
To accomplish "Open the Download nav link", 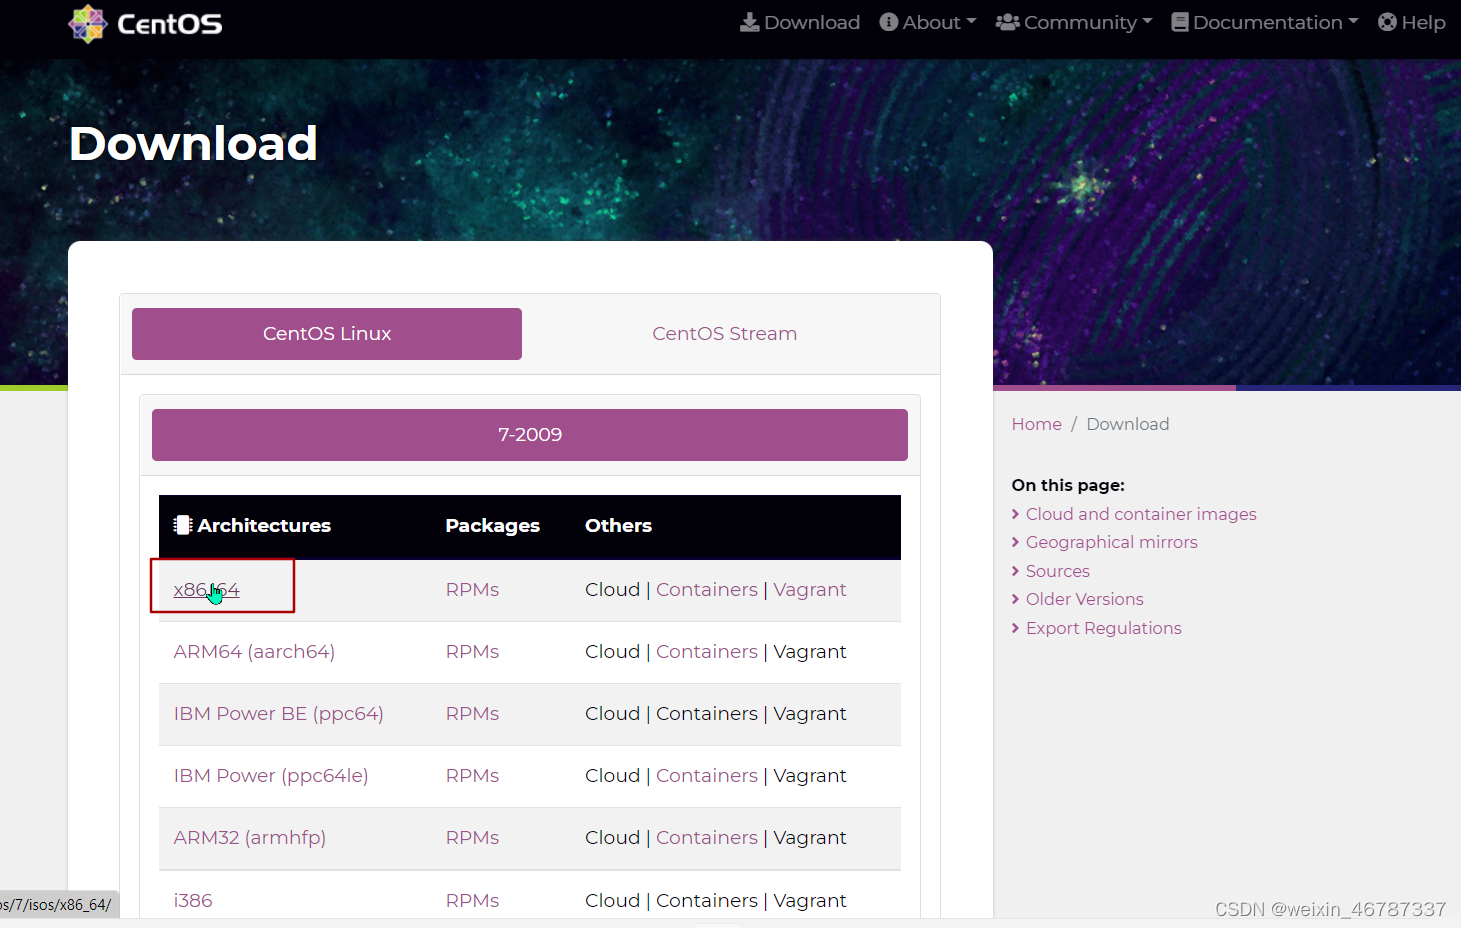I will click(800, 22).
